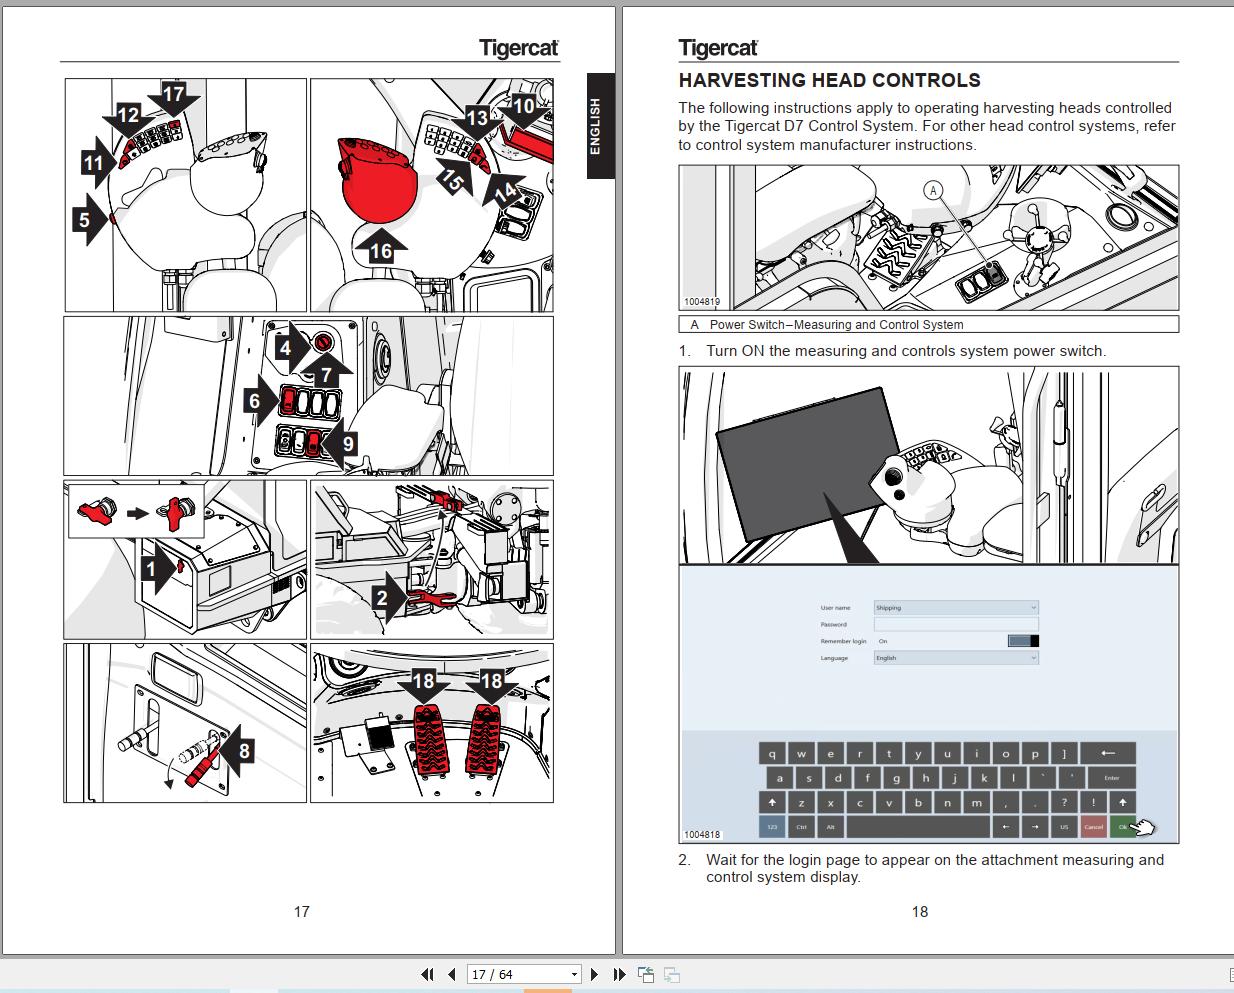Click the previous view icon in the bottom bar
This screenshot has width=1234, height=993.
[x=646, y=974]
